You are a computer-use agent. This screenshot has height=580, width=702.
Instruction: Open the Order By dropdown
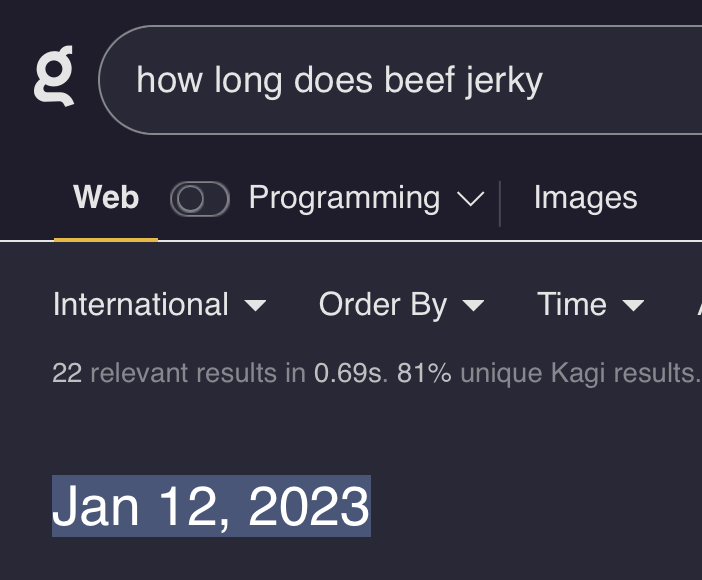[401, 304]
